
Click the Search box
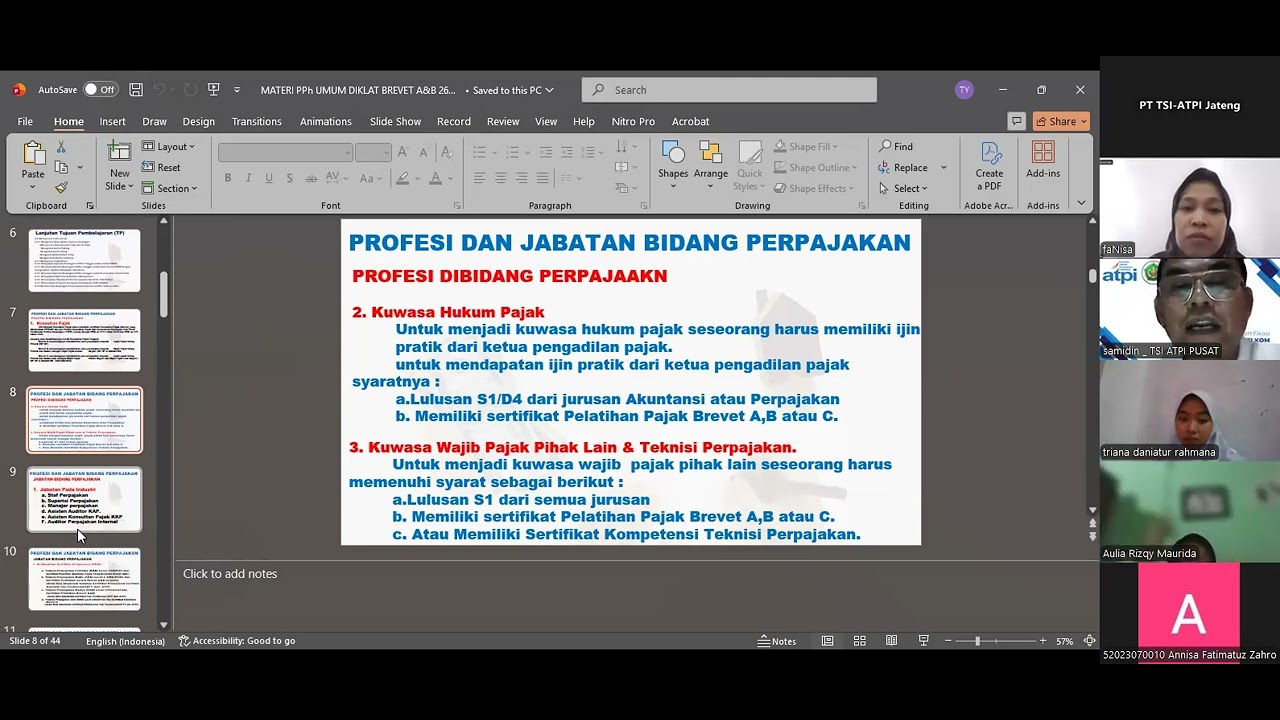click(x=729, y=90)
